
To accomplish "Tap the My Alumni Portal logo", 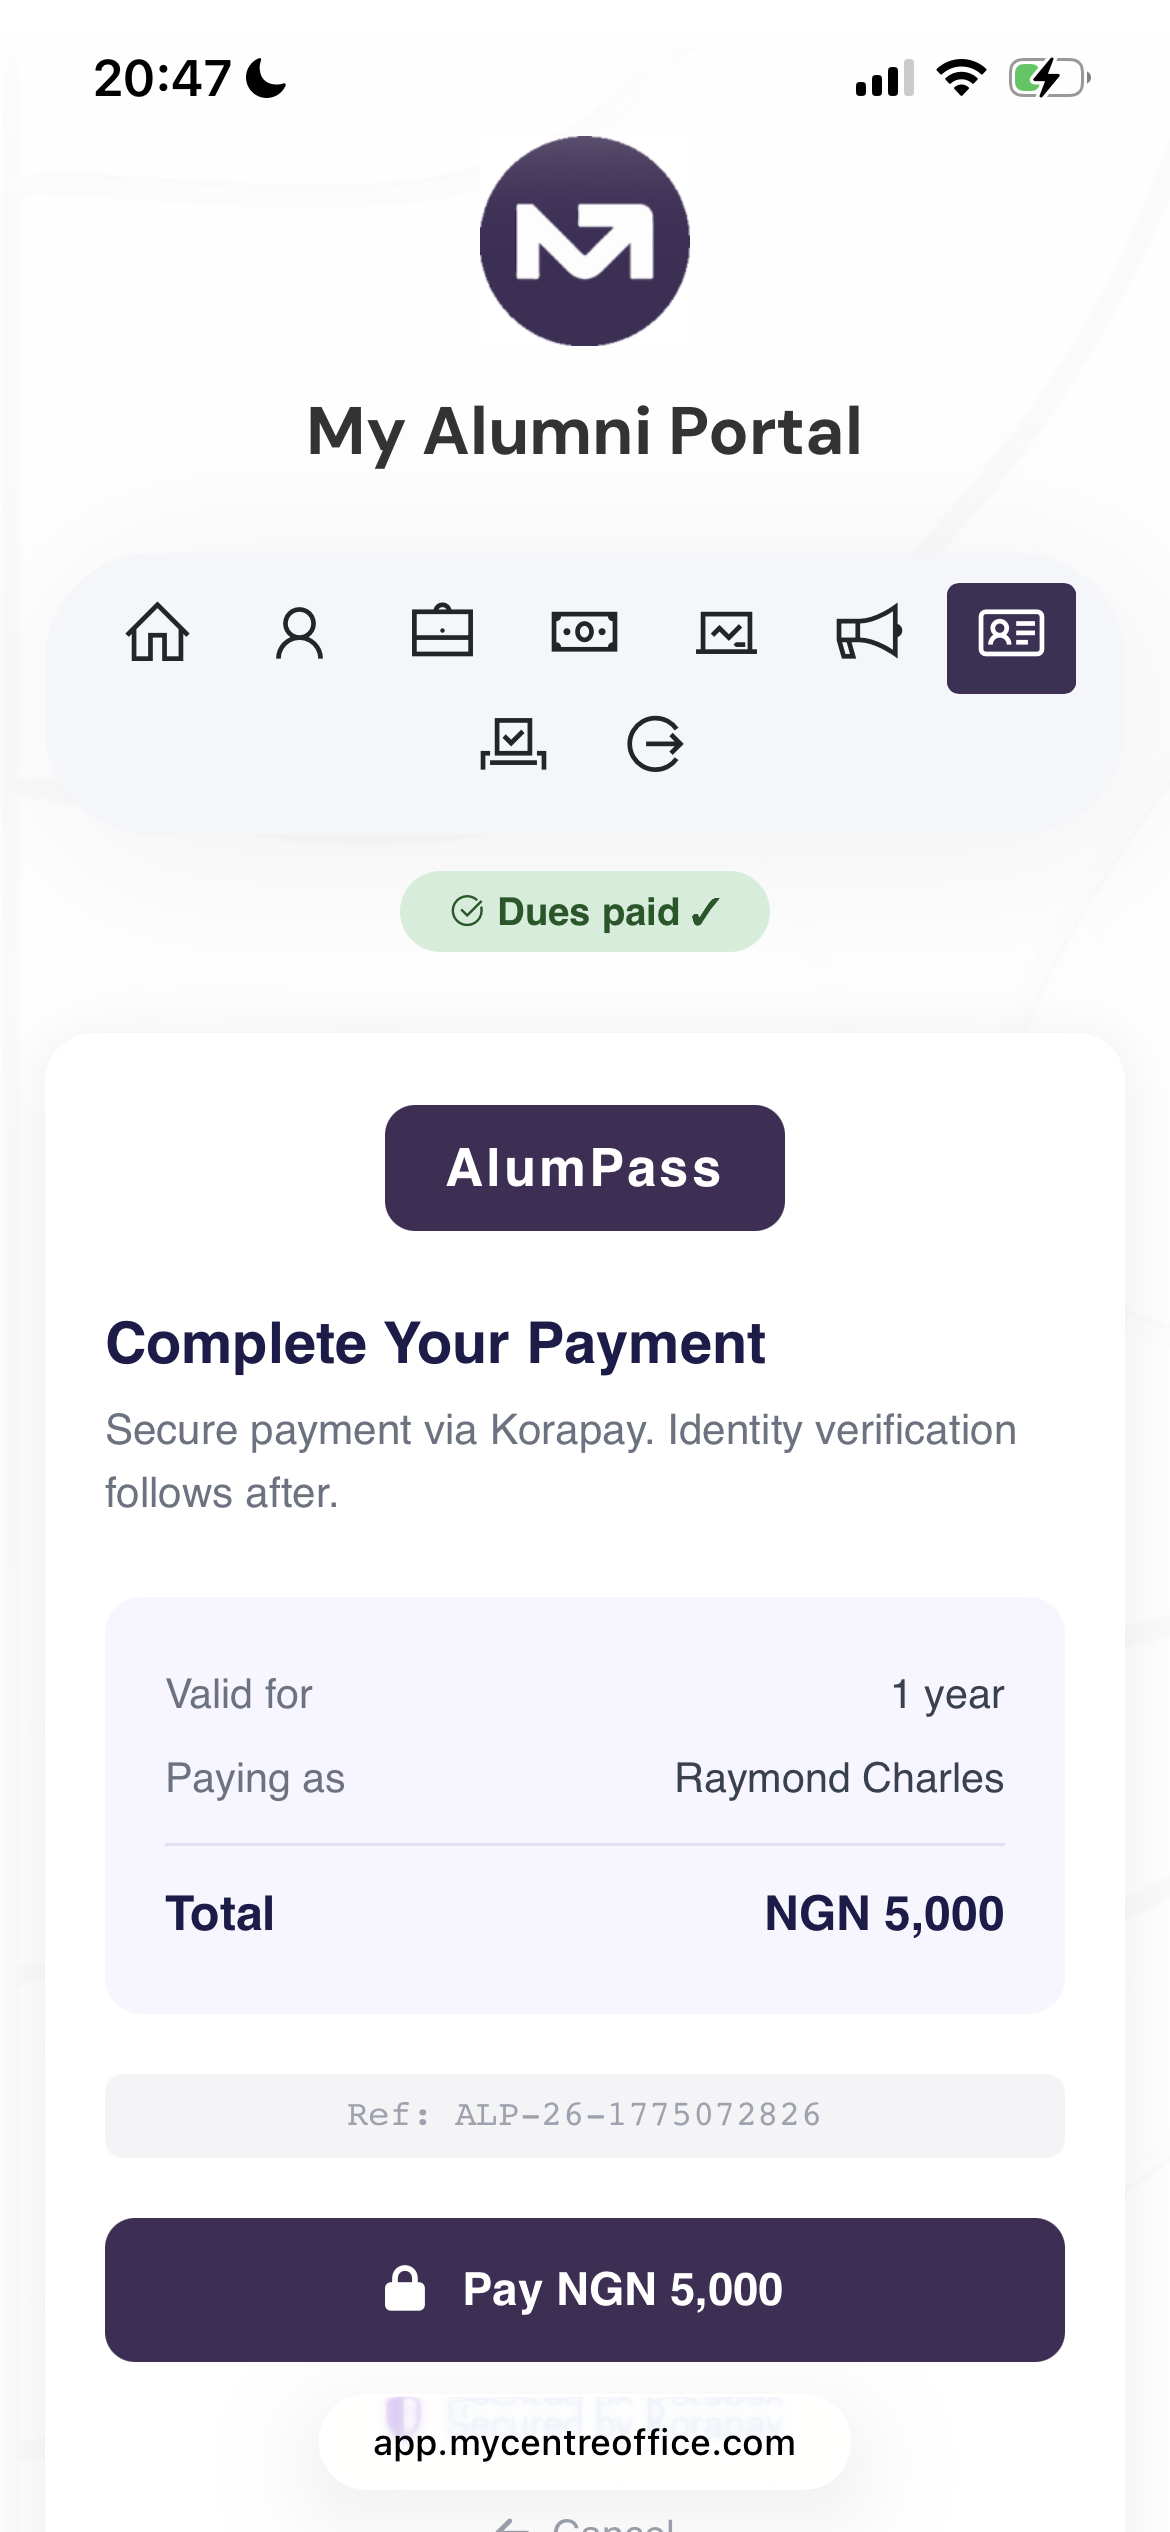I will coord(584,242).
